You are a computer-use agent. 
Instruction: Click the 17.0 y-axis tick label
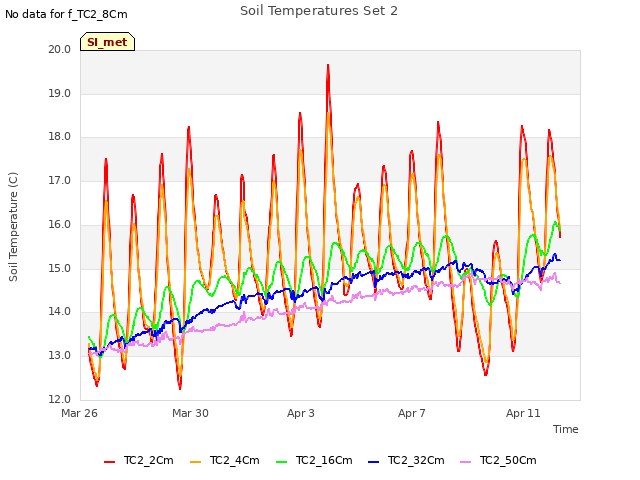(60, 180)
